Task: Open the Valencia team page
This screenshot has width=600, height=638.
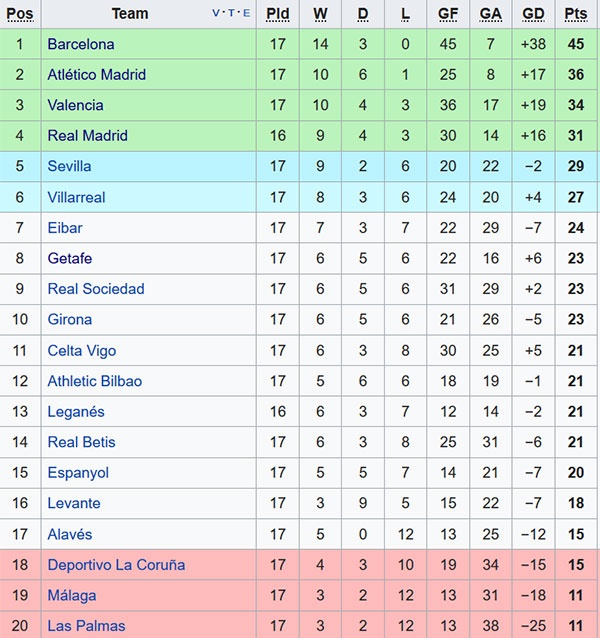Action: (75, 105)
